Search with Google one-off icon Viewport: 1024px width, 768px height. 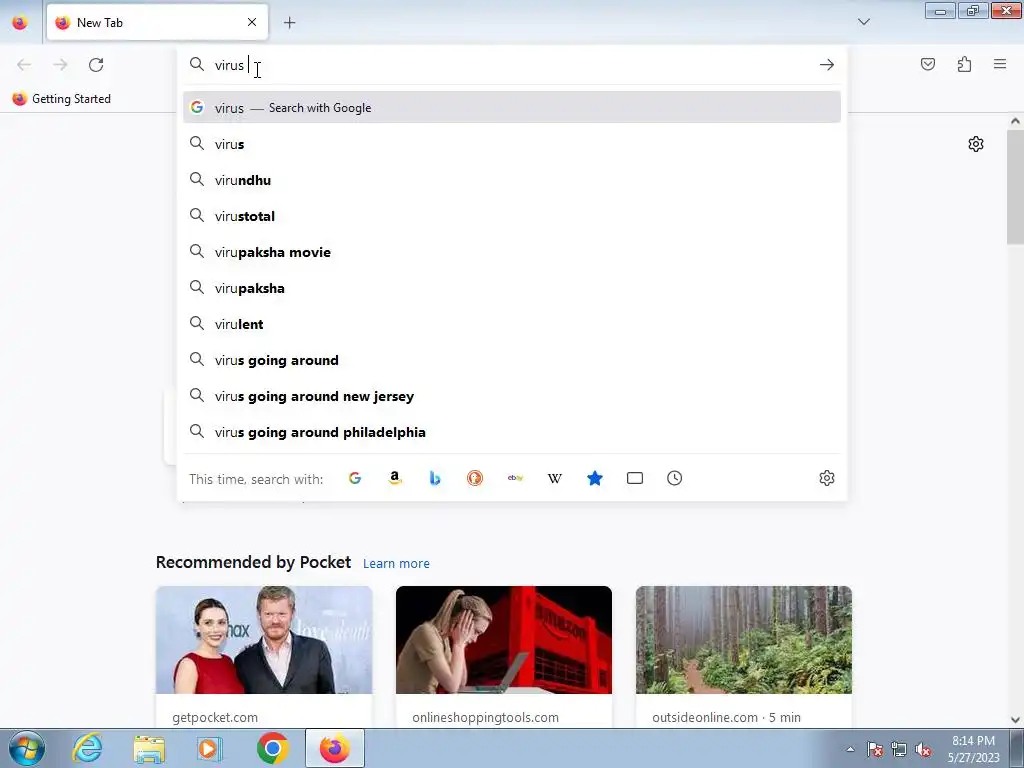tap(355, 478)
